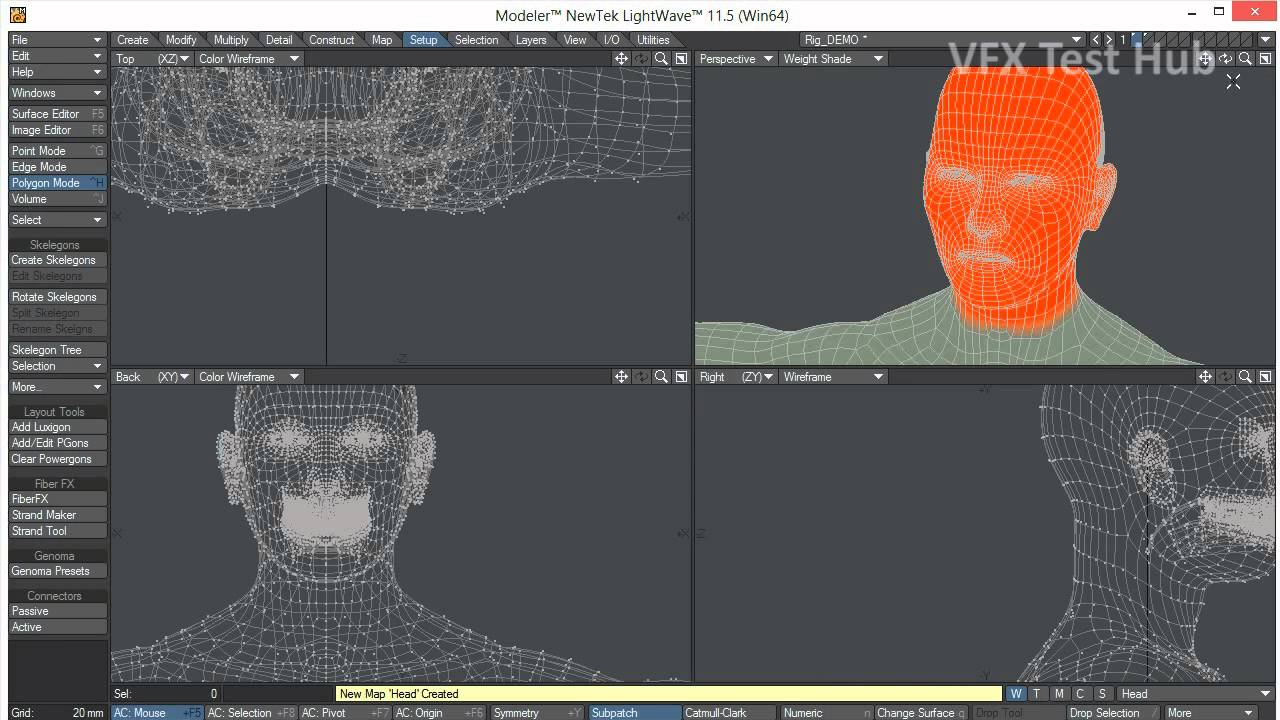
Task: Select S selection set map type button
Action: coord(1102,694)
